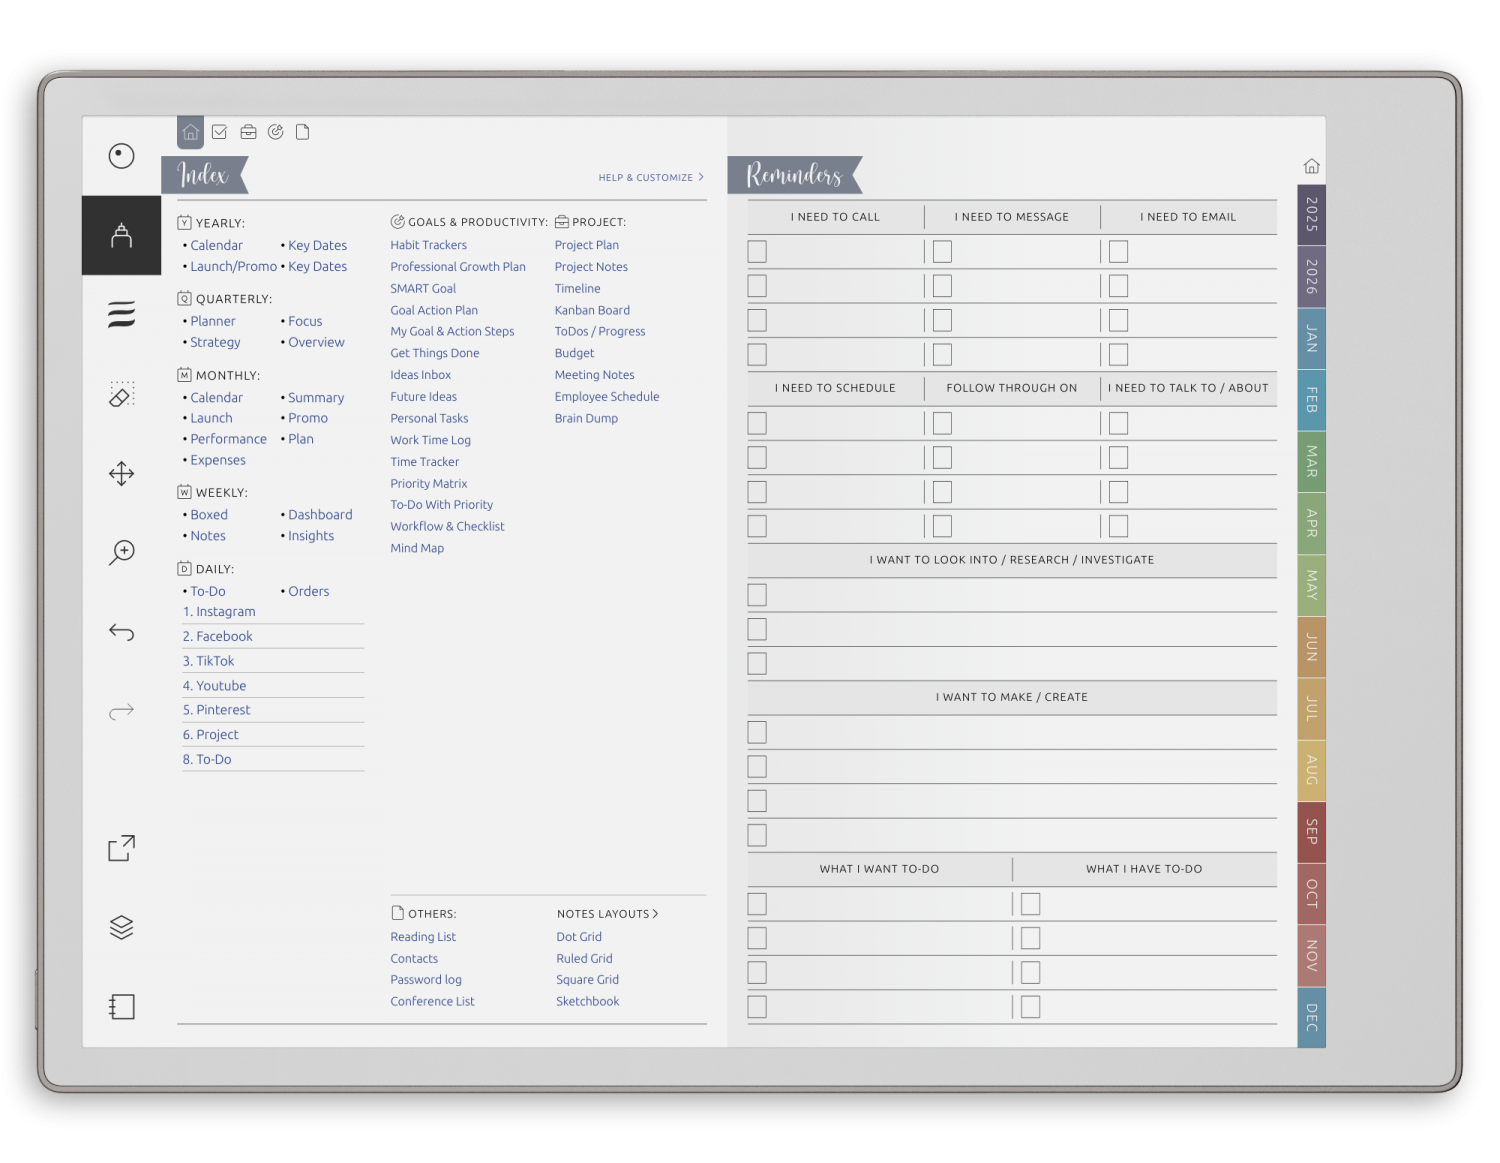The image size is (1500, 1163).
Task: Open Password log link
Action: (426, 980)
